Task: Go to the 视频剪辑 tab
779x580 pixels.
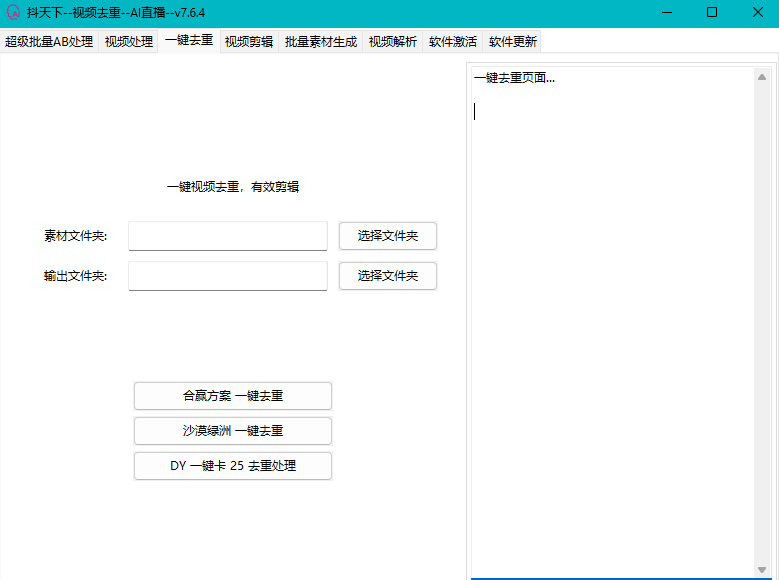Action: click(x=249, y=42)
